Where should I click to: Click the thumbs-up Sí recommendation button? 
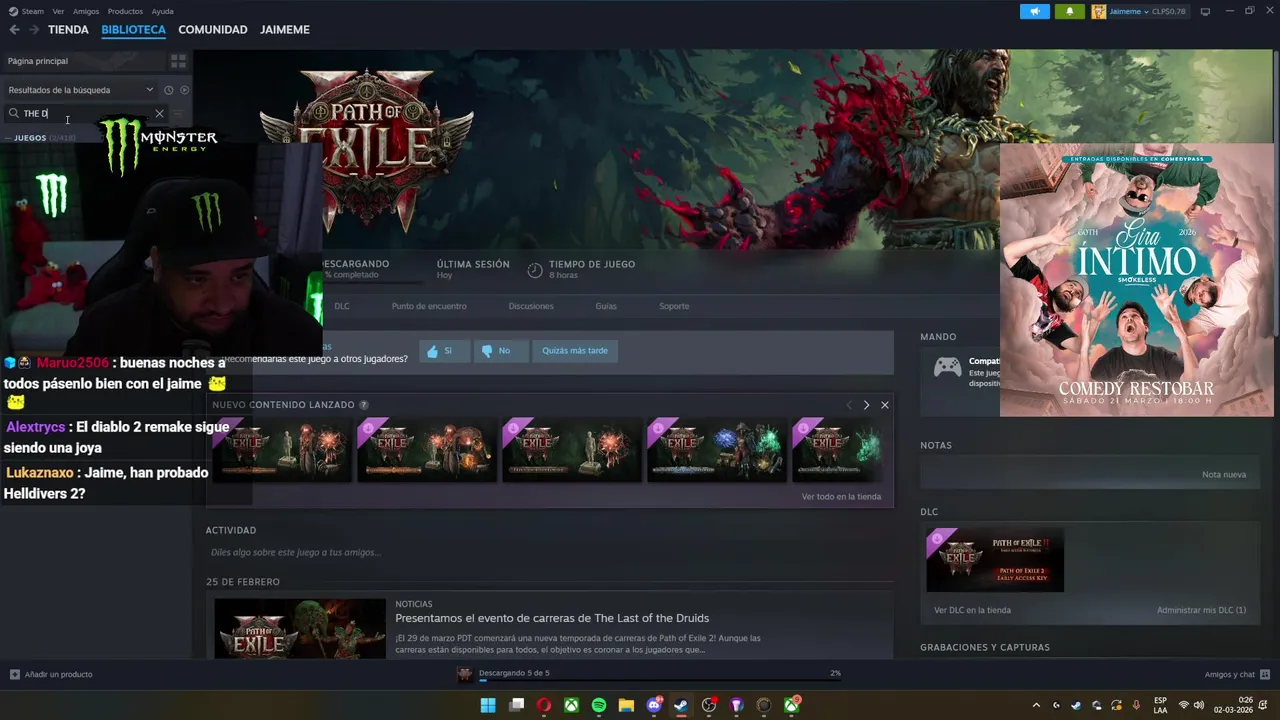pyautogui.click(x=445, y=351)
